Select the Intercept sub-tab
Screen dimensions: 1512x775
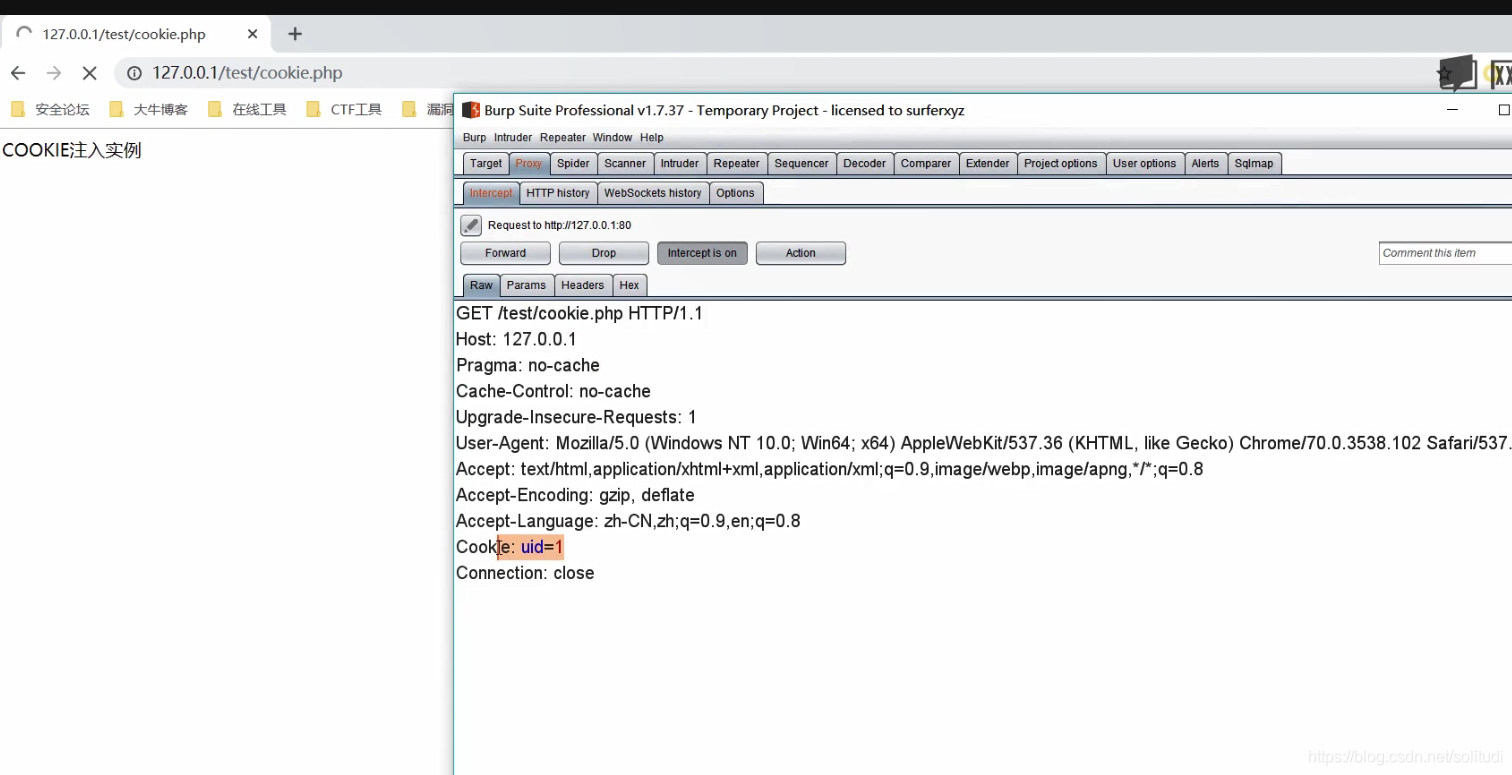tap(491, 193)
